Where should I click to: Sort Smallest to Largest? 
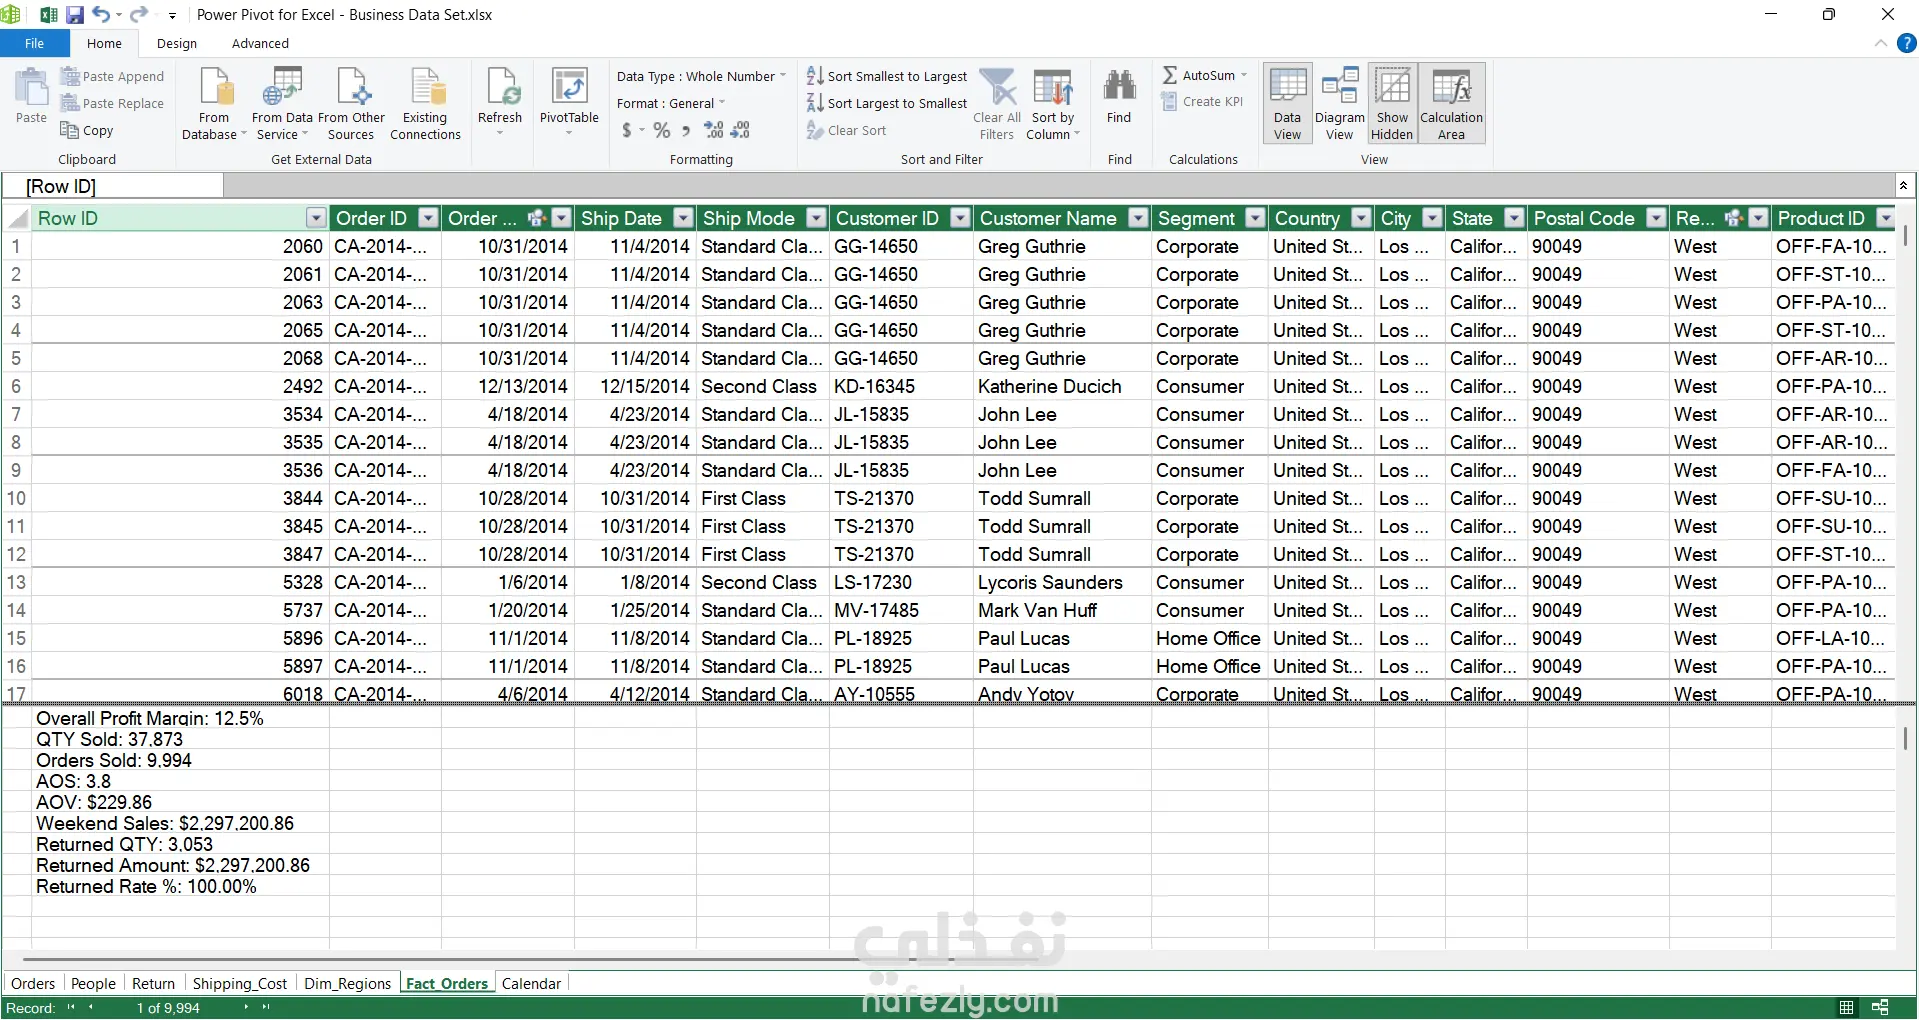coord(887,76)
